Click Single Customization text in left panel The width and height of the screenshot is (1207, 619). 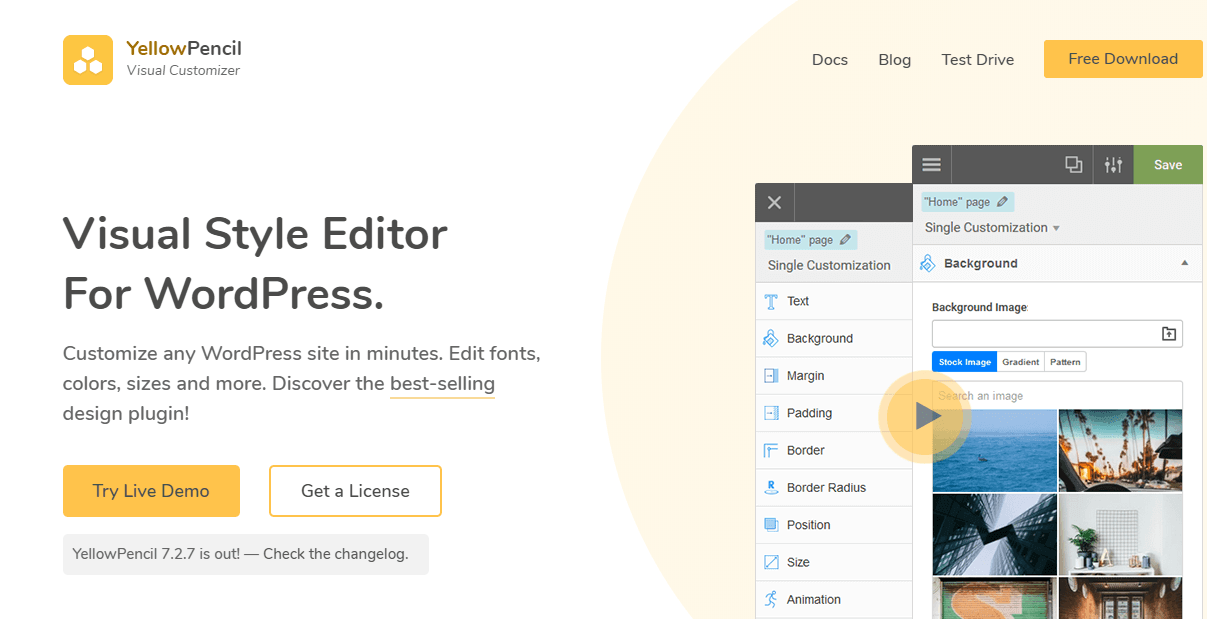tap(829, 265)
